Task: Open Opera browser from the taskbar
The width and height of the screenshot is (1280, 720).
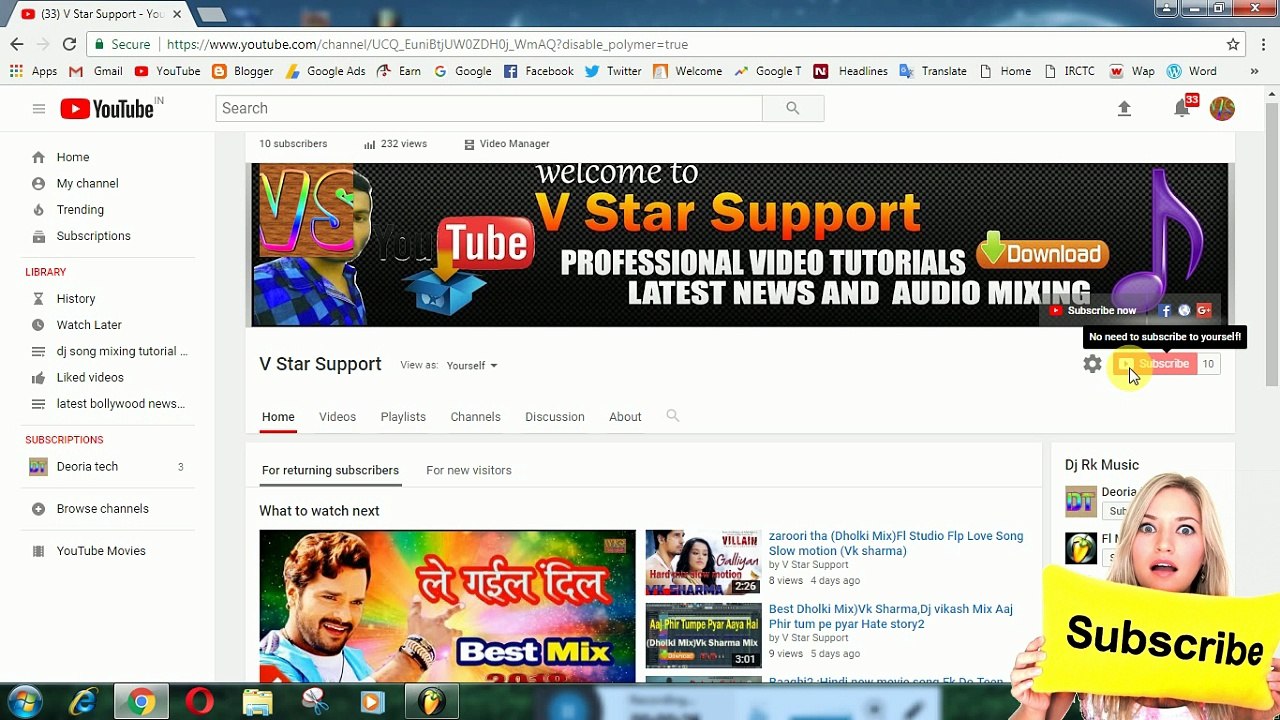Action: 199,702
